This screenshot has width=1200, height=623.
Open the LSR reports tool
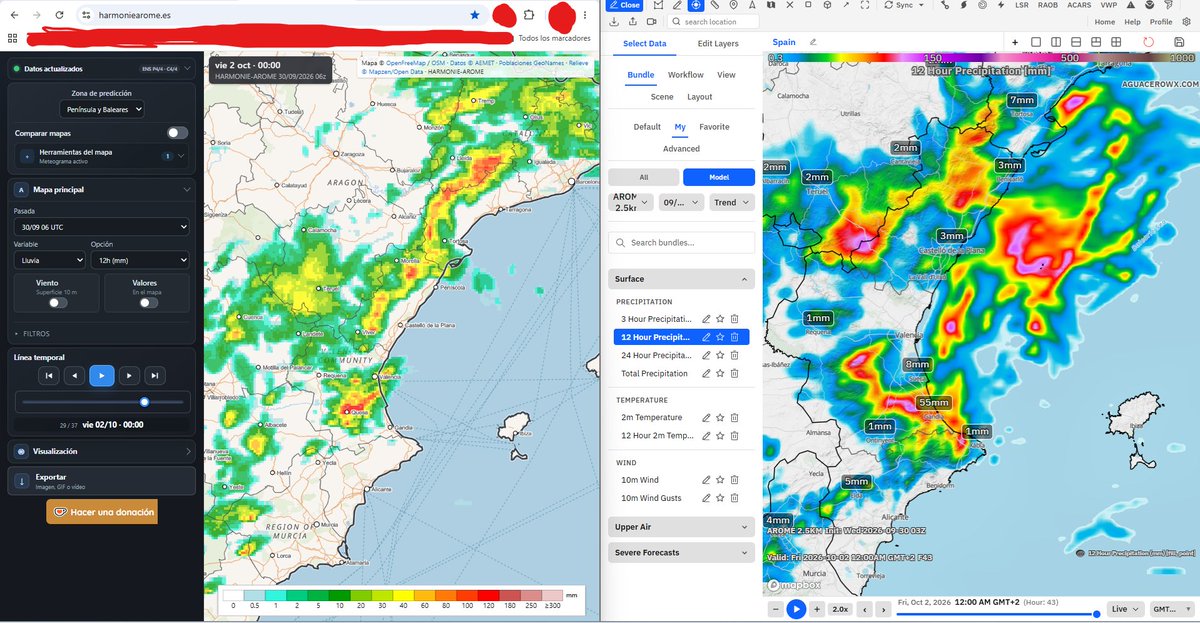[1022, 5]
